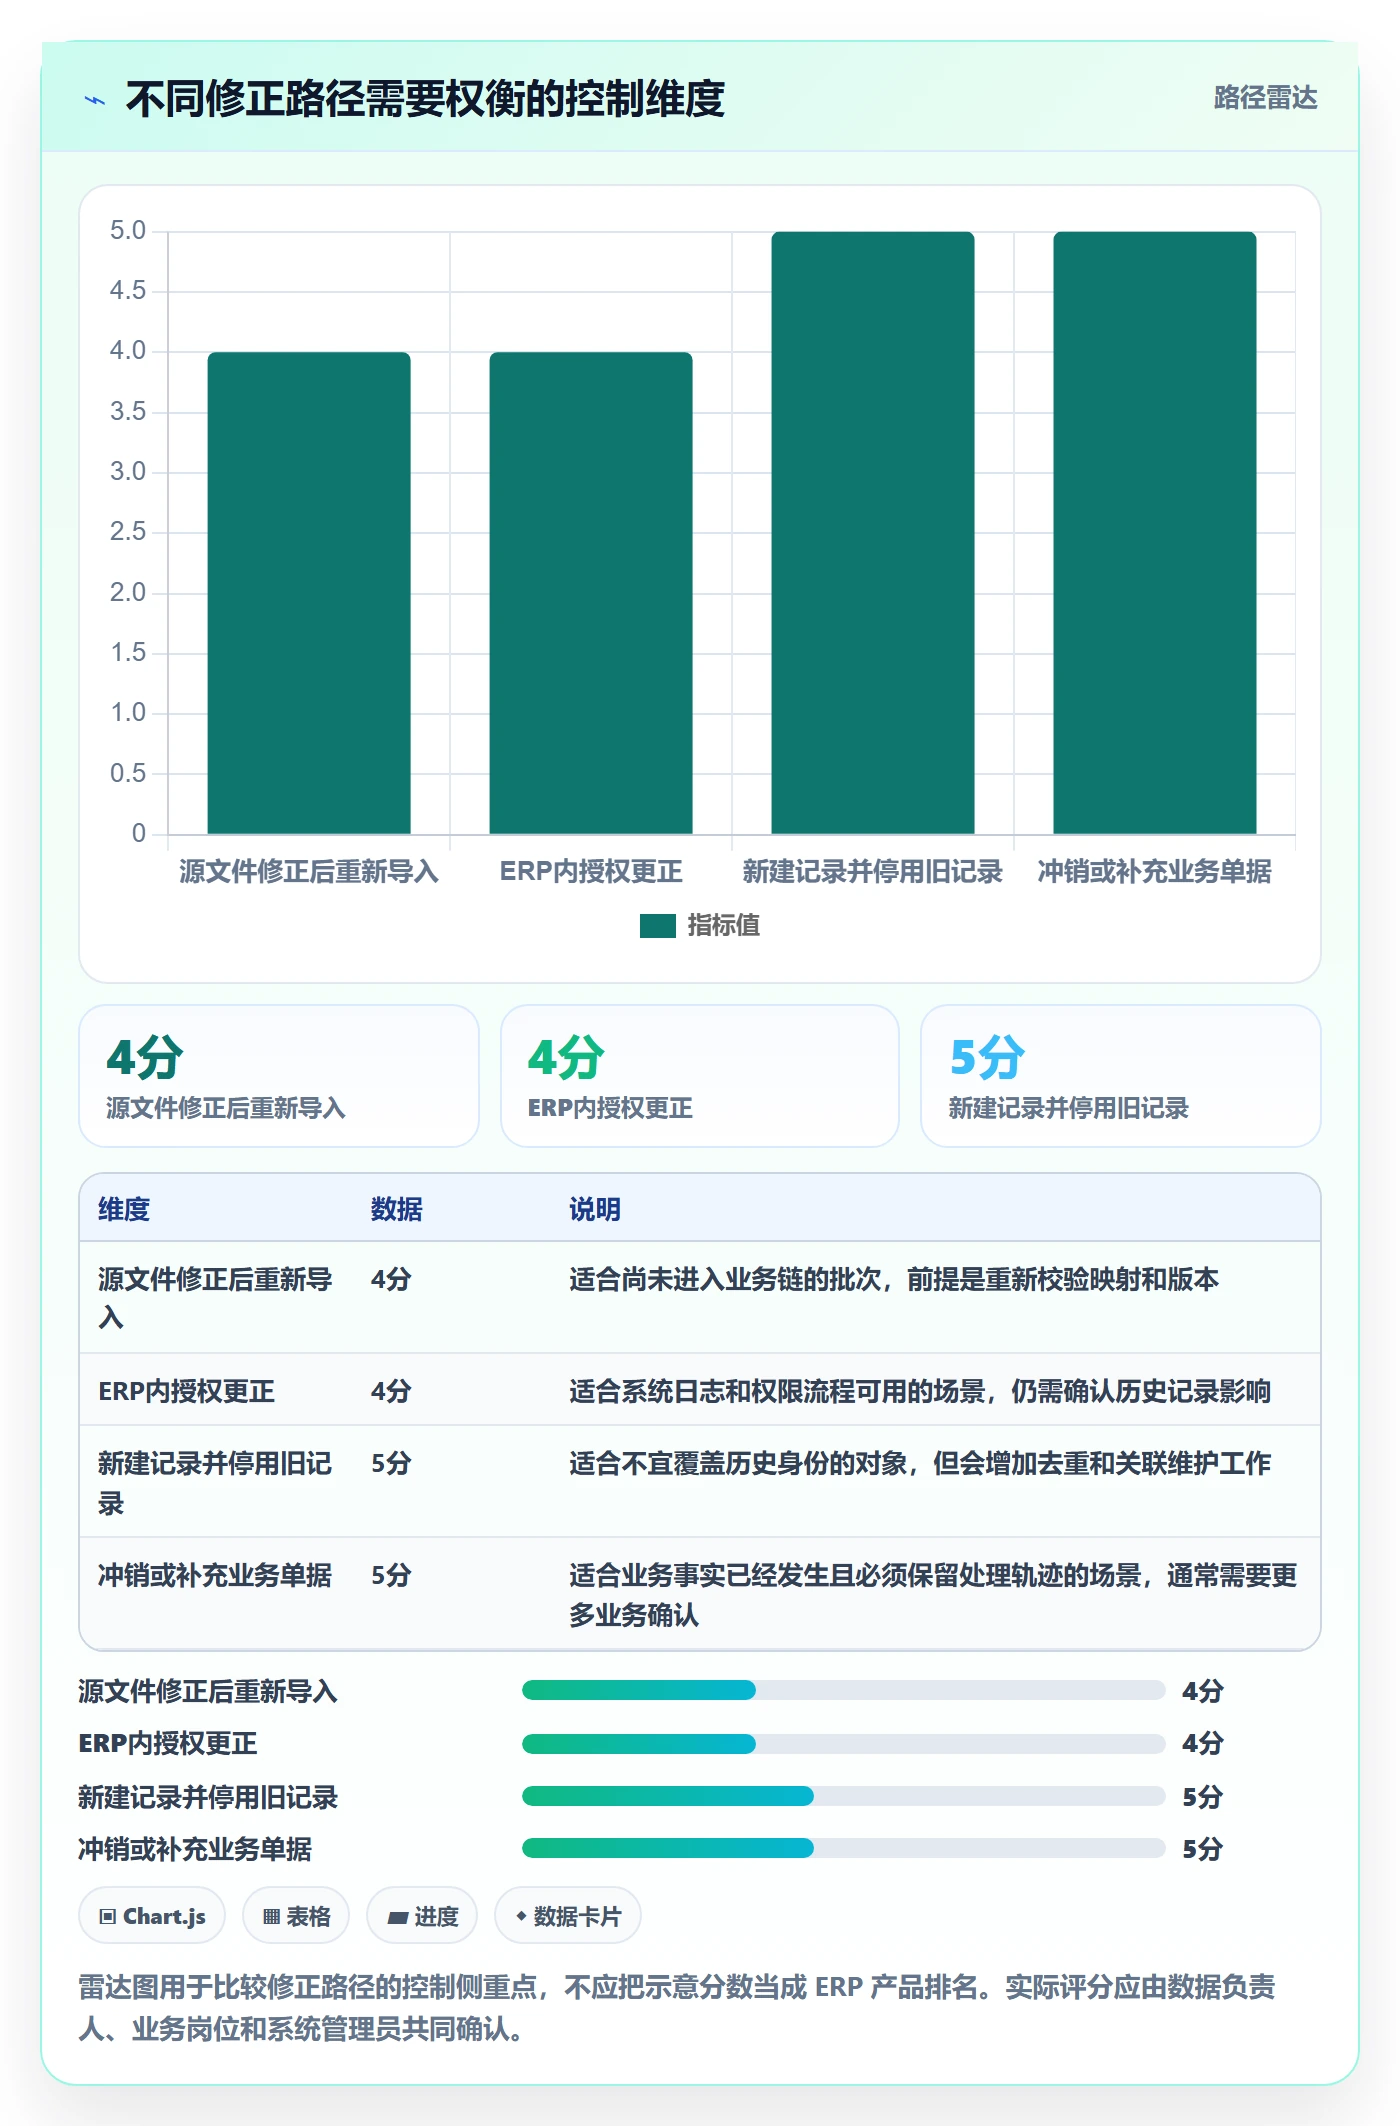Click the footer note about 雷达图

pos(677,2008)
